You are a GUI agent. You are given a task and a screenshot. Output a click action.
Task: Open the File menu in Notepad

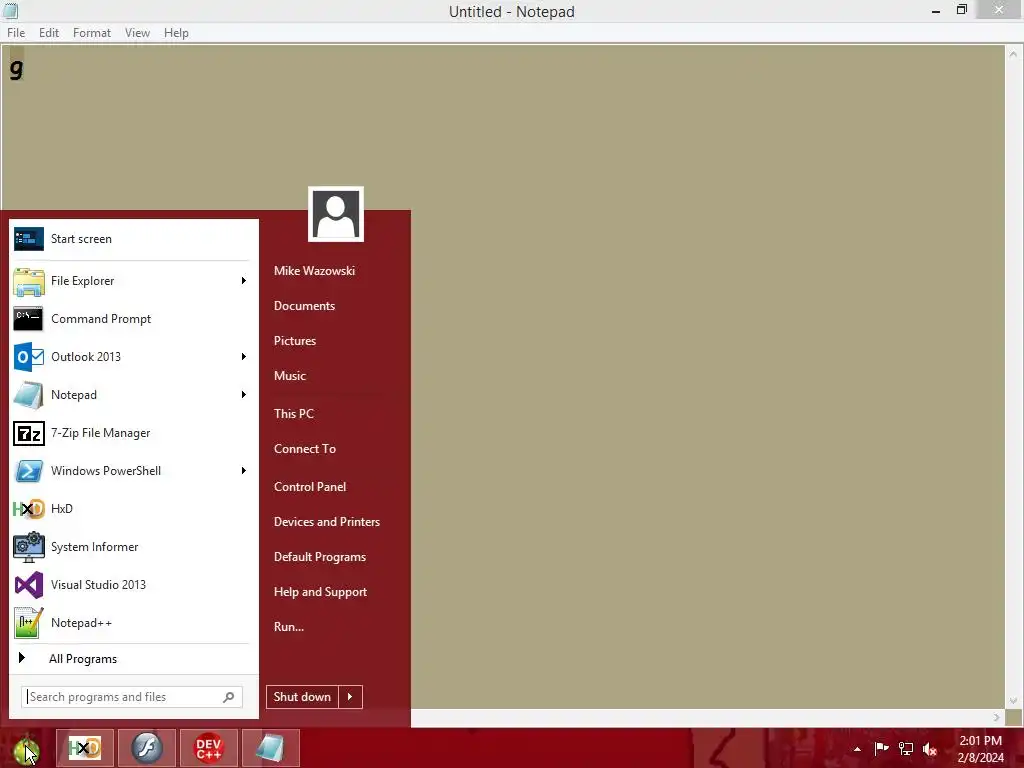(16, 33)
